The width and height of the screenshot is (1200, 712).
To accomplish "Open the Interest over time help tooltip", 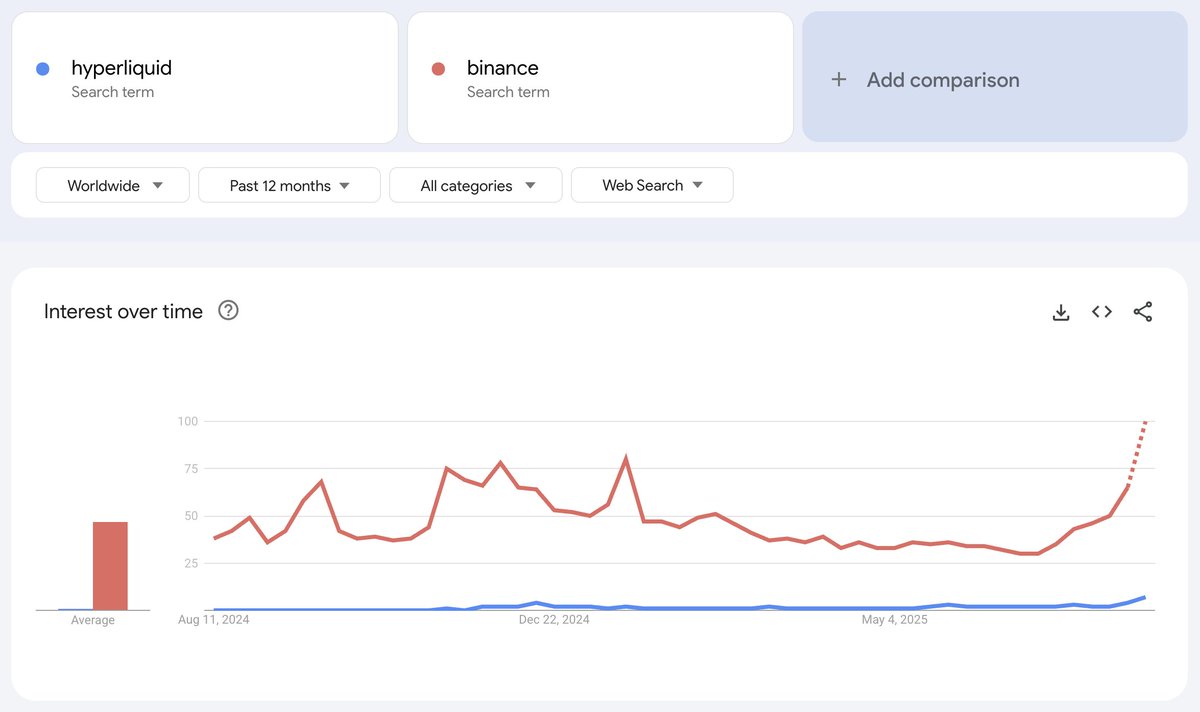I will click(x=228, y=311).
